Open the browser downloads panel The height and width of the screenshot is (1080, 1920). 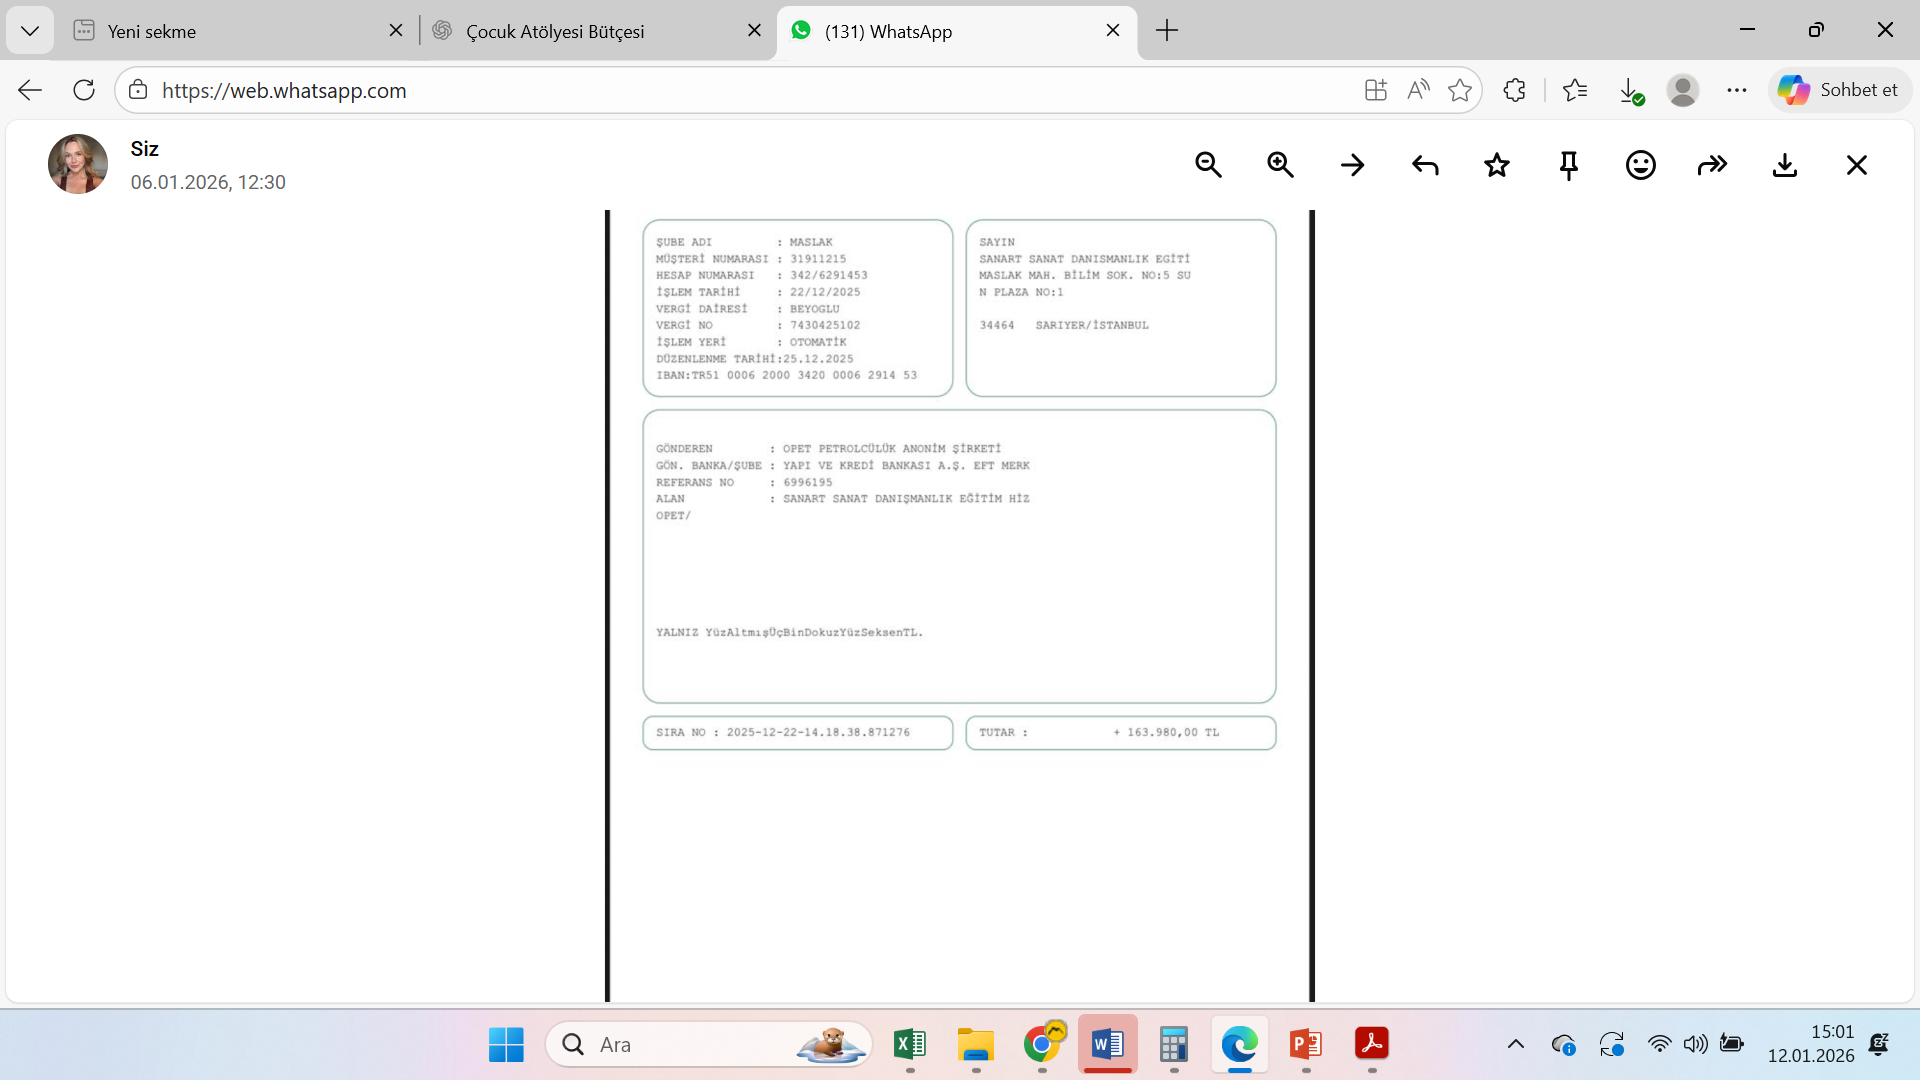coord(1630,91)
